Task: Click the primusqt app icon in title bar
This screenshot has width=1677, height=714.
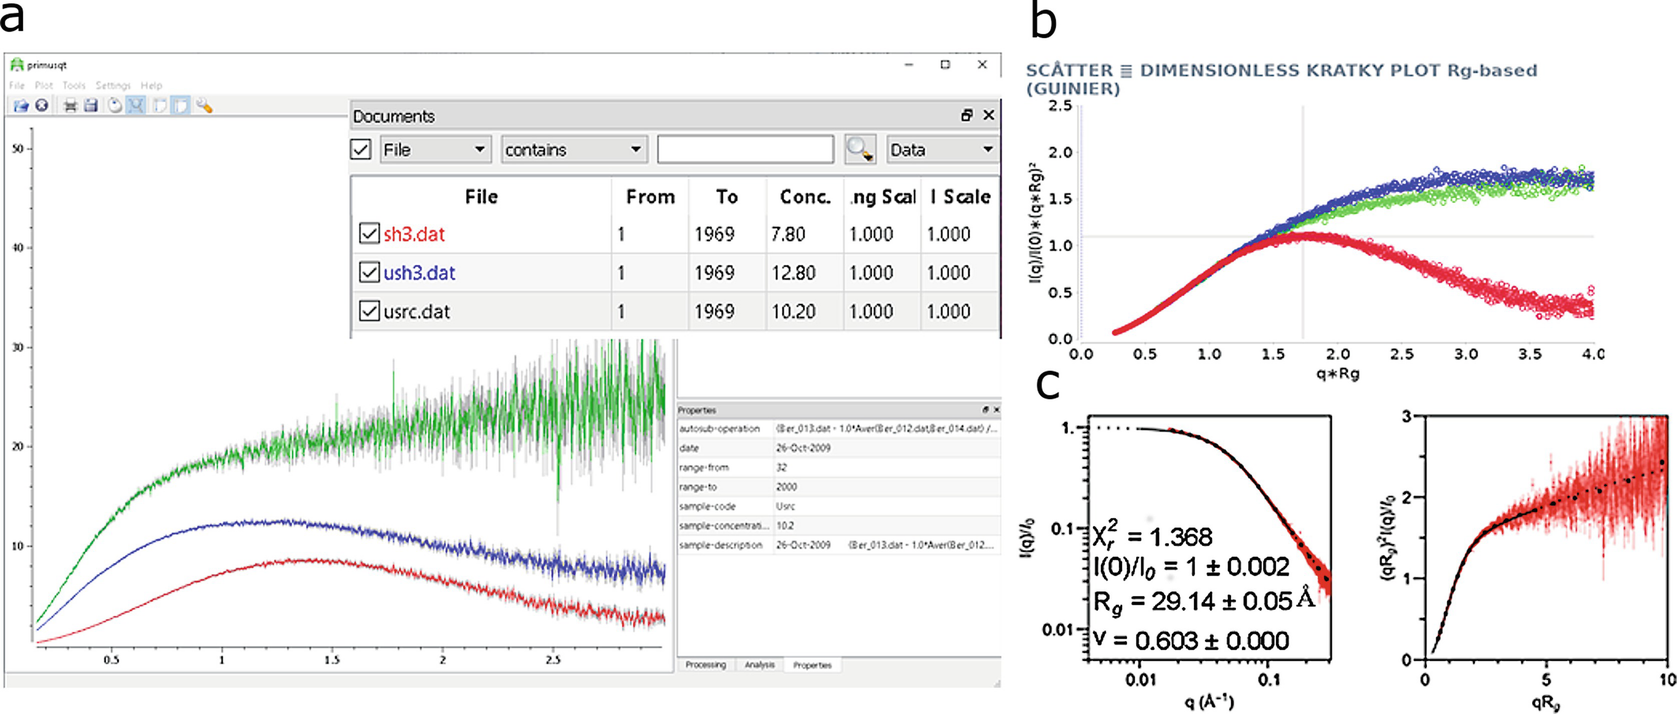Action: pyautogui.click(x=17, y=65)
